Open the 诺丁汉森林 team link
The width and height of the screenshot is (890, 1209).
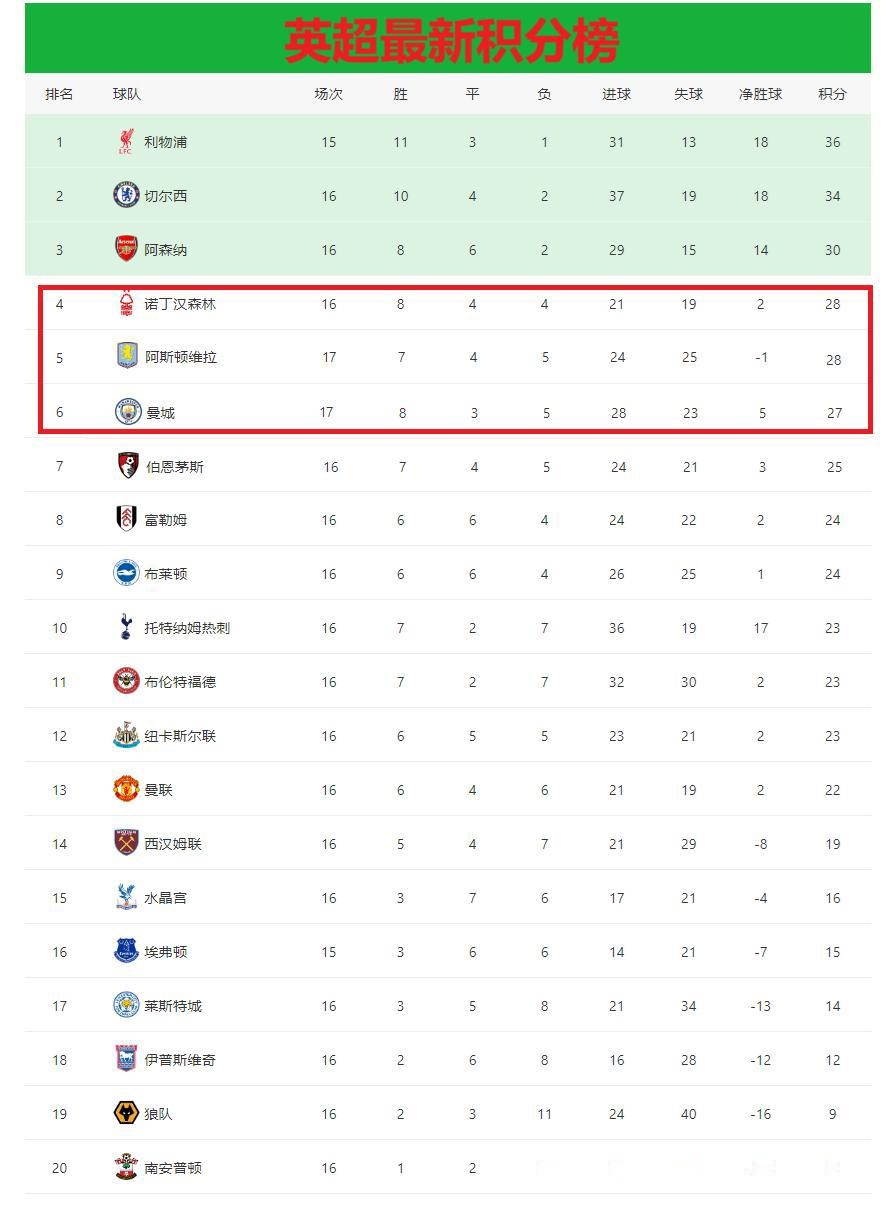pos(180,304)
